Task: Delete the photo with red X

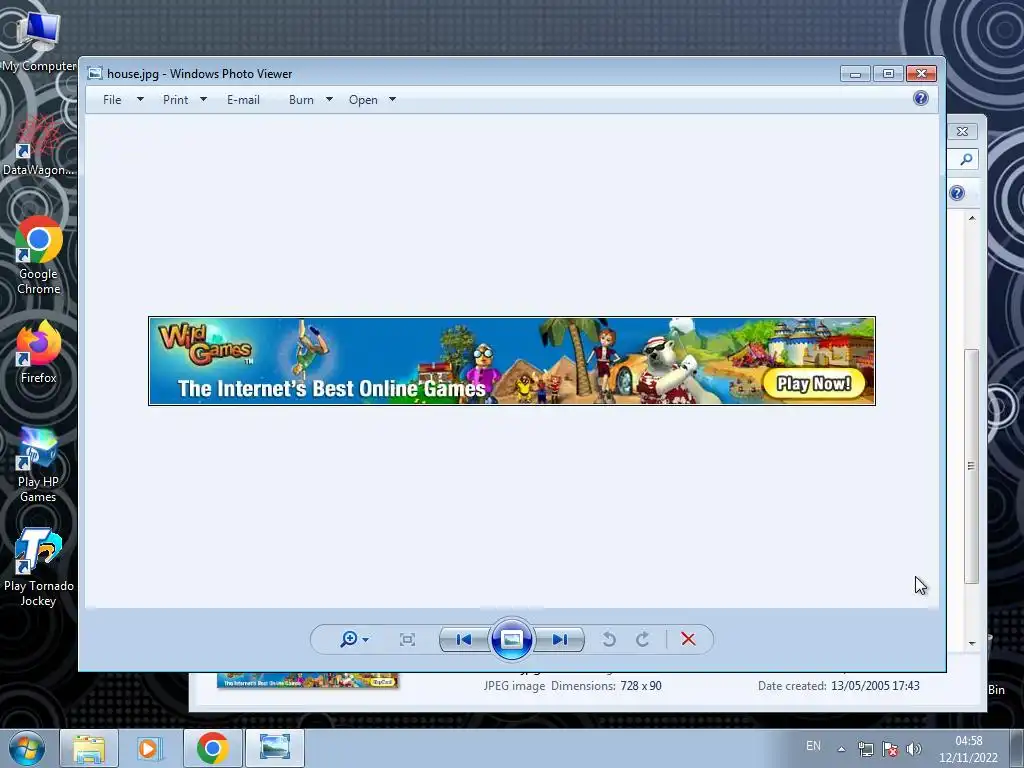Action: pyautogui.click(x=688, y=639)
